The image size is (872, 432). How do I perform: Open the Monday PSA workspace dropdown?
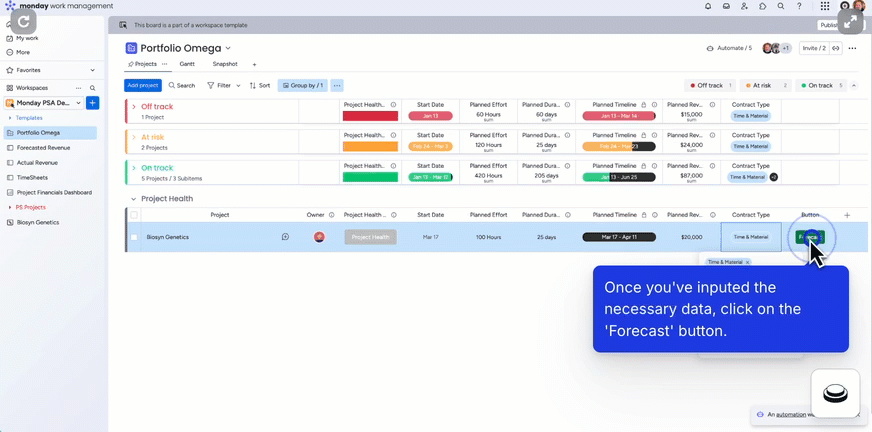point(78,103)
